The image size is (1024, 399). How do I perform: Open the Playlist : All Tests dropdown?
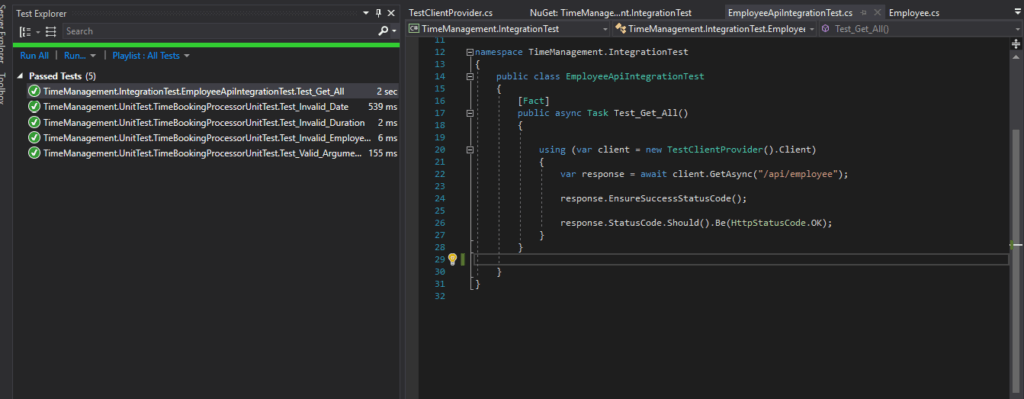tap(151, 56)
